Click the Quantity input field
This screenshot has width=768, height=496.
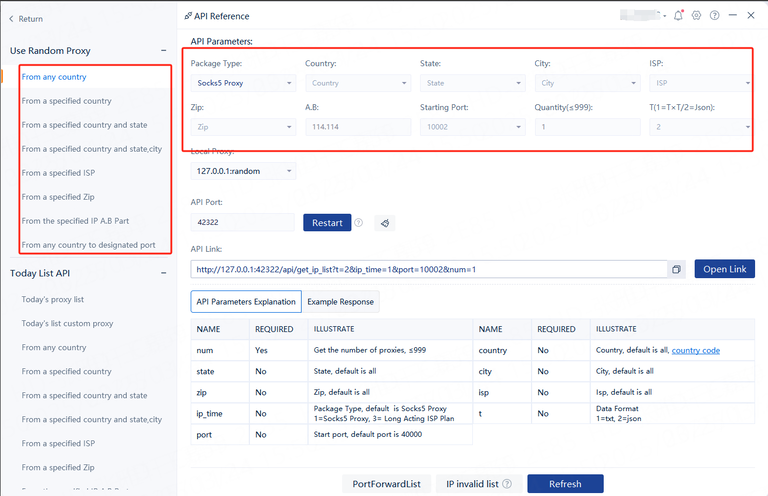click(587, 127)
